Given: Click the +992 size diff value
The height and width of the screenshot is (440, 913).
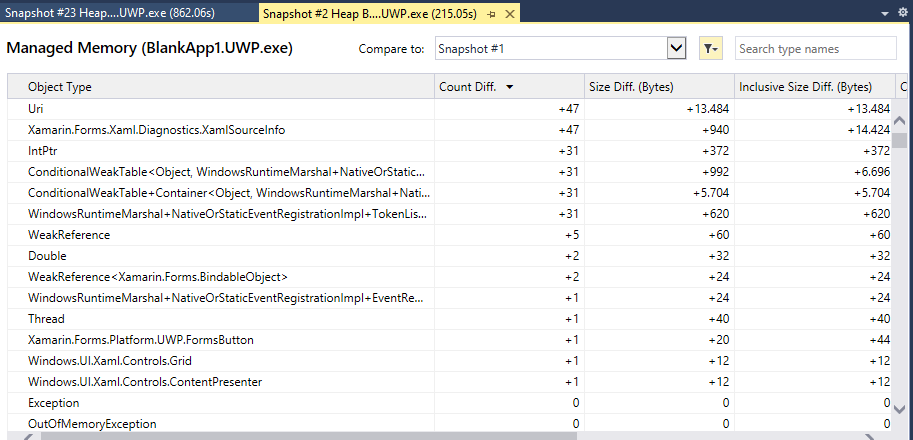Looking at the screenshot, I should pos(715,172).
